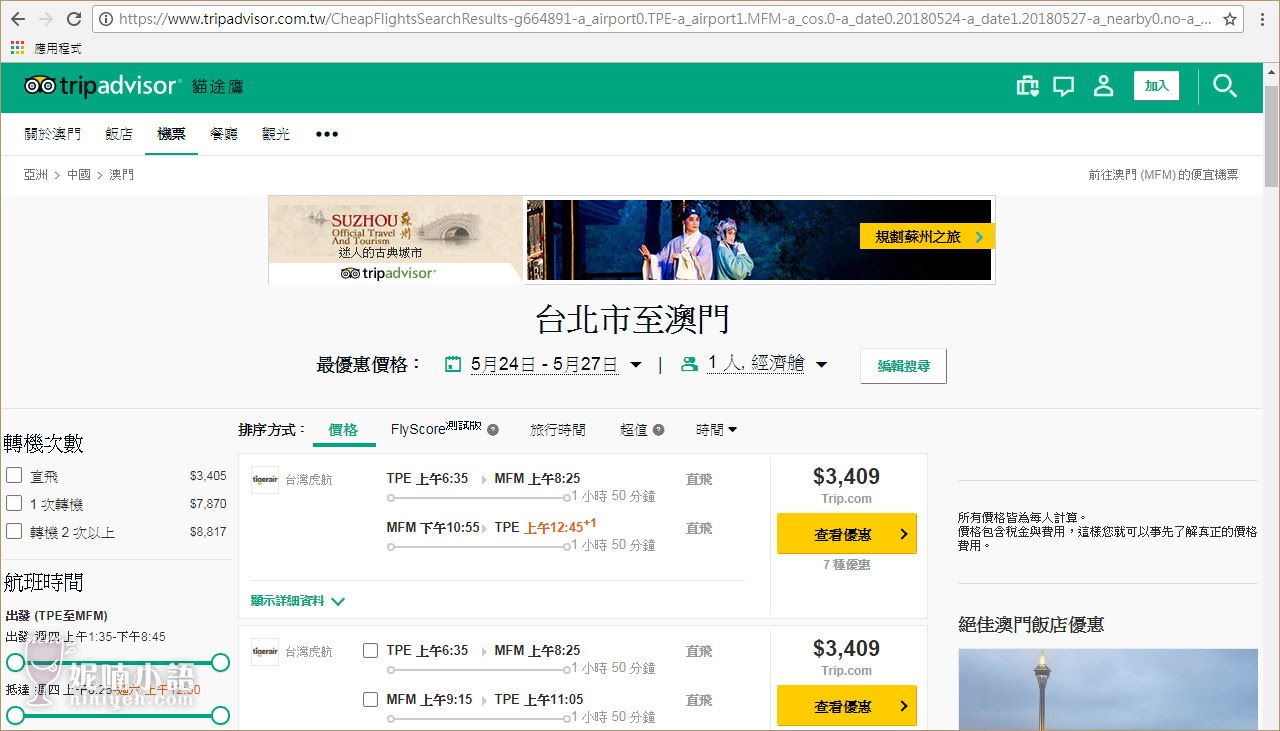The height and width of the screenshot is (731, 1280).
Task: Open the 時間 sort dropdown
Action: 716,430
